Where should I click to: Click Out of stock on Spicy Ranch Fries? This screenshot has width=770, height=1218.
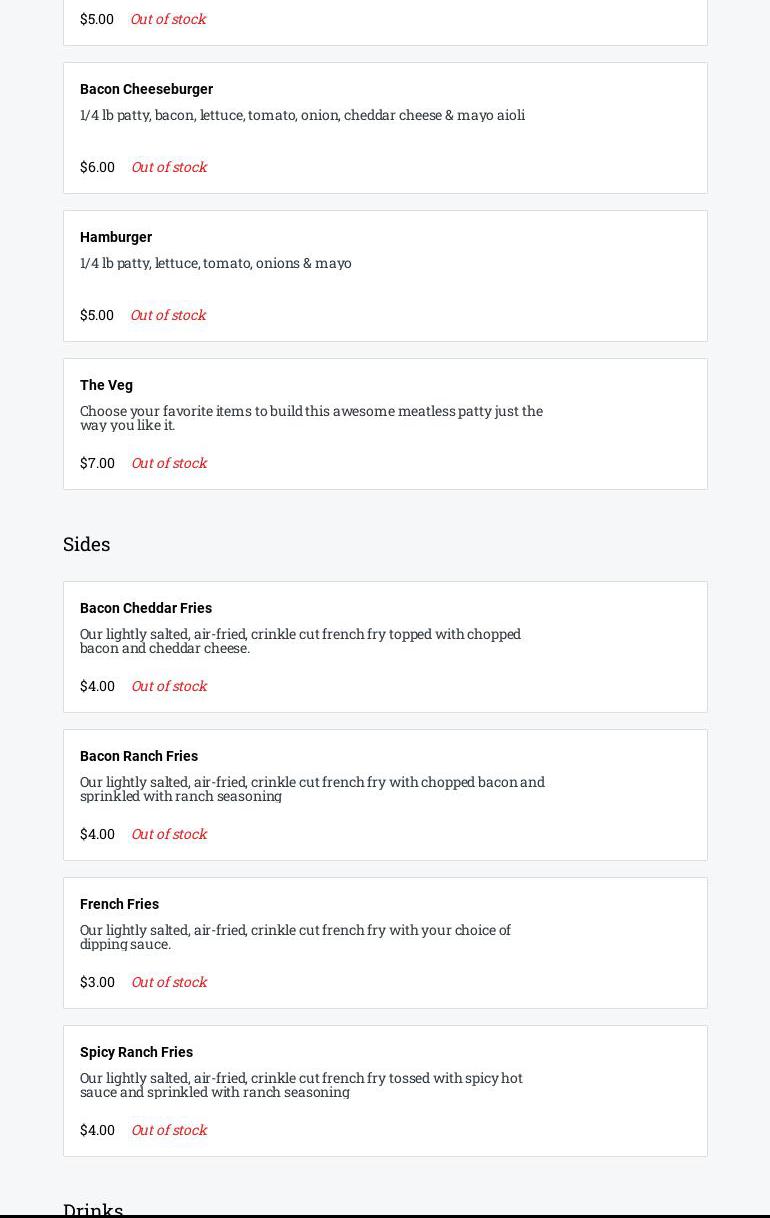coord(169,1130)
